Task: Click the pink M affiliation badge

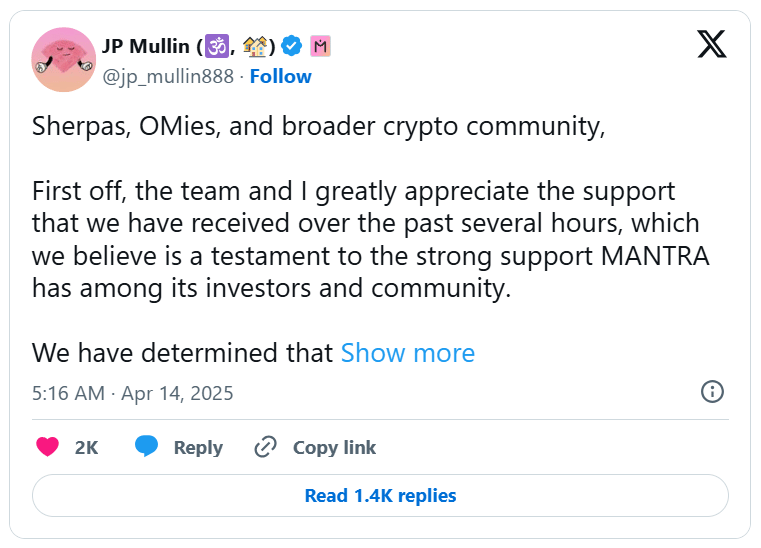Action: click(320, 46)
